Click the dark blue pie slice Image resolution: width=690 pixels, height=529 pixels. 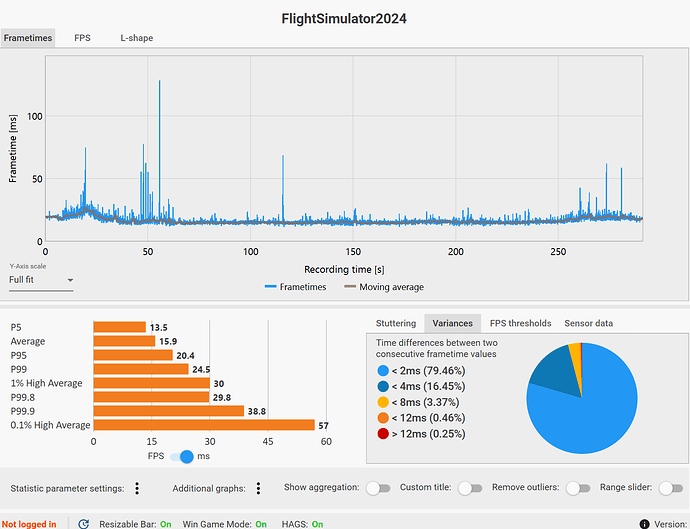[557, 372]
